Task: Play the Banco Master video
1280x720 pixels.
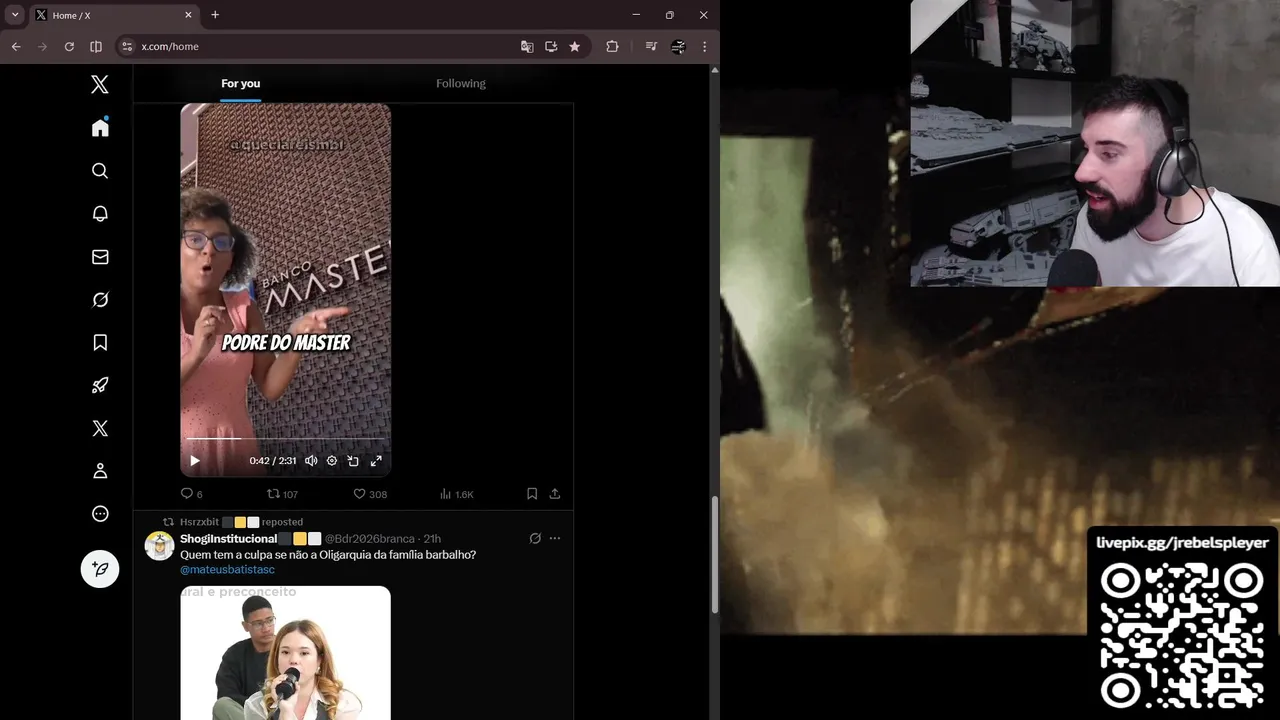Action: point(195,461)
